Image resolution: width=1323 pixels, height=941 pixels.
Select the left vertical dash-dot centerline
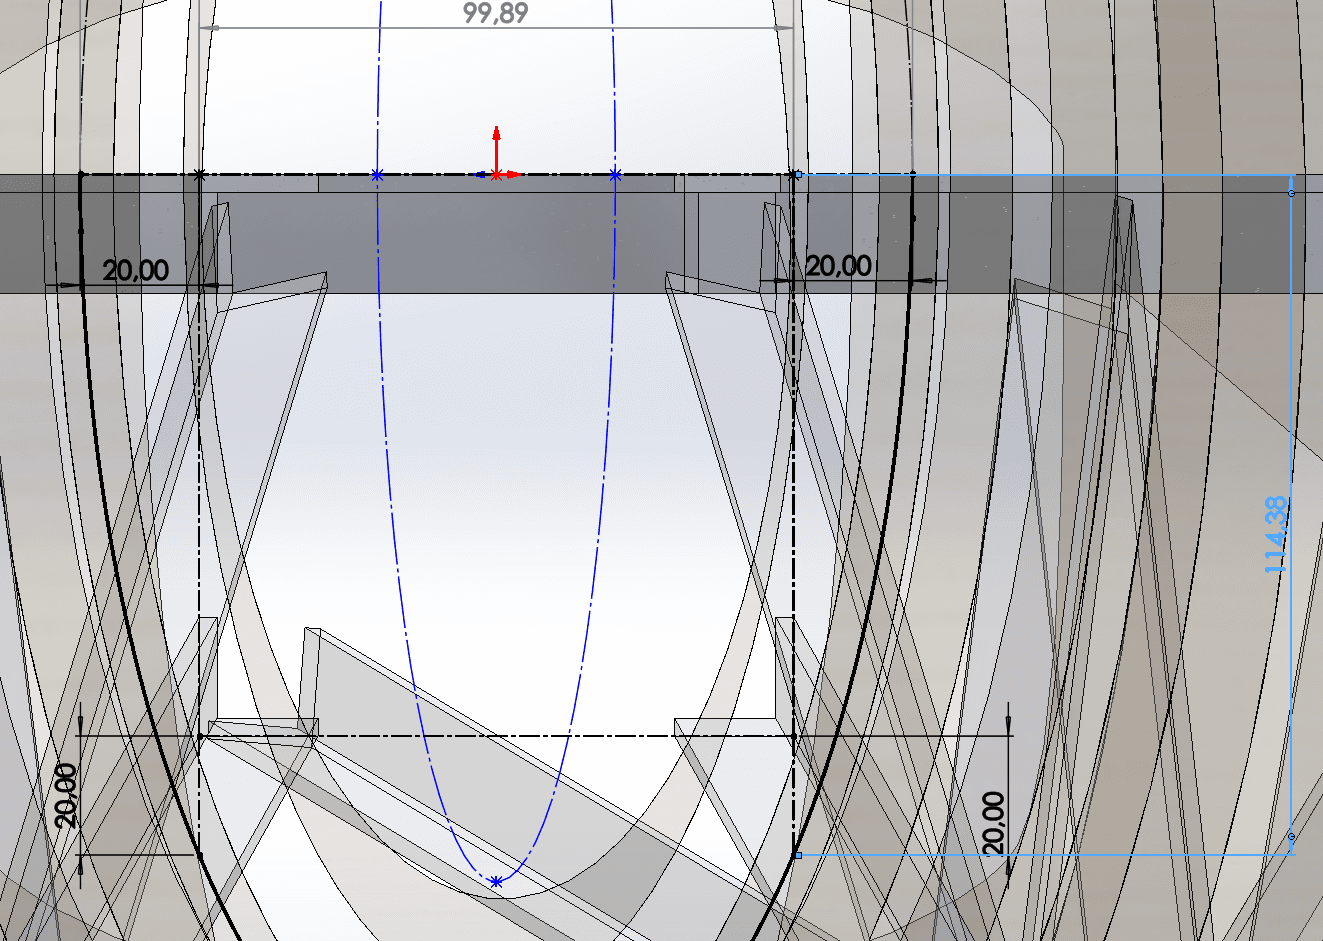(199, 500)
